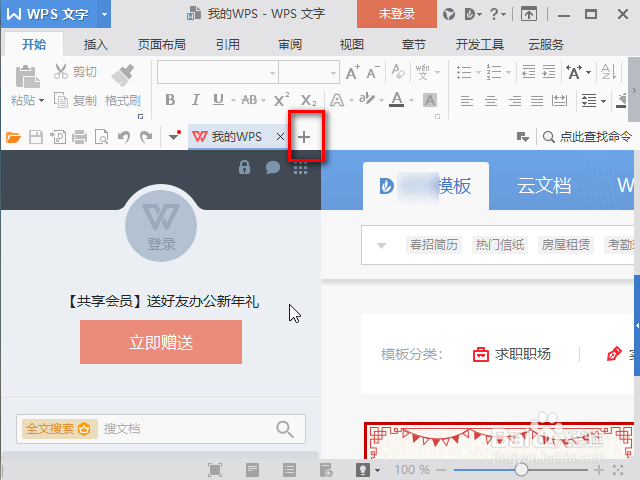
Task: Click the numbered list icon
Action: 494,72
